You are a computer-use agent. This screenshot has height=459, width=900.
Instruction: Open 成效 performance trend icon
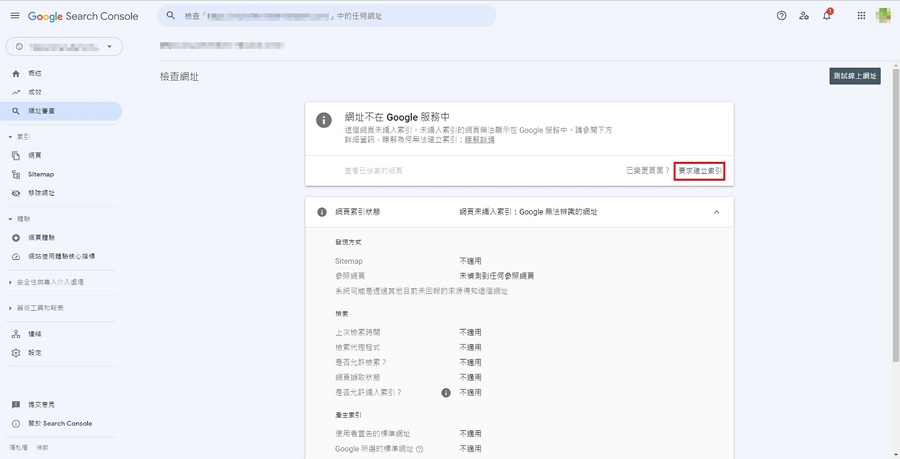coord(16,92)
